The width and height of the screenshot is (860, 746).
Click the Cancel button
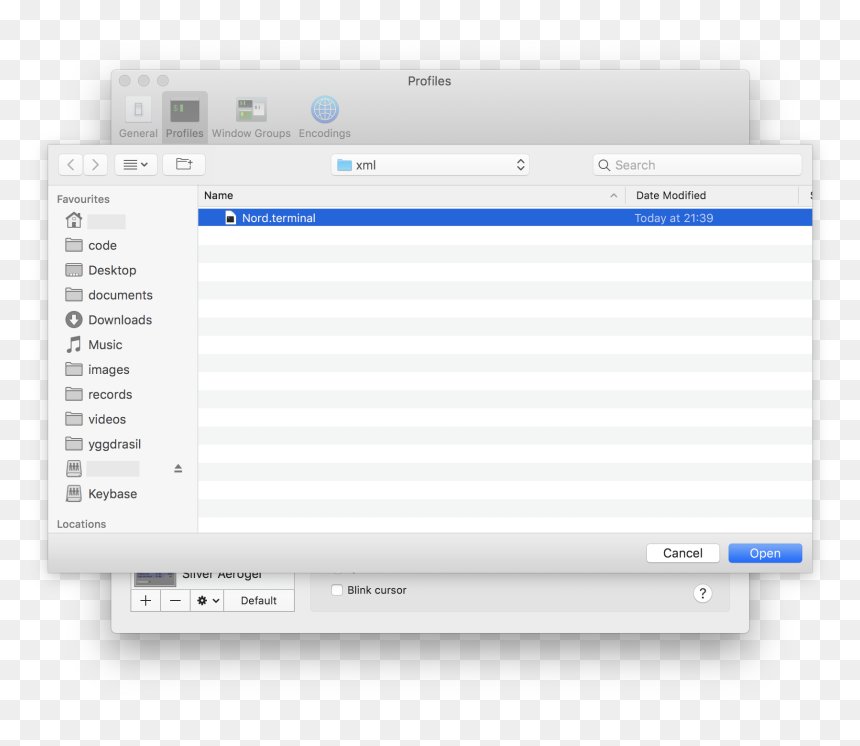[683, 553]
